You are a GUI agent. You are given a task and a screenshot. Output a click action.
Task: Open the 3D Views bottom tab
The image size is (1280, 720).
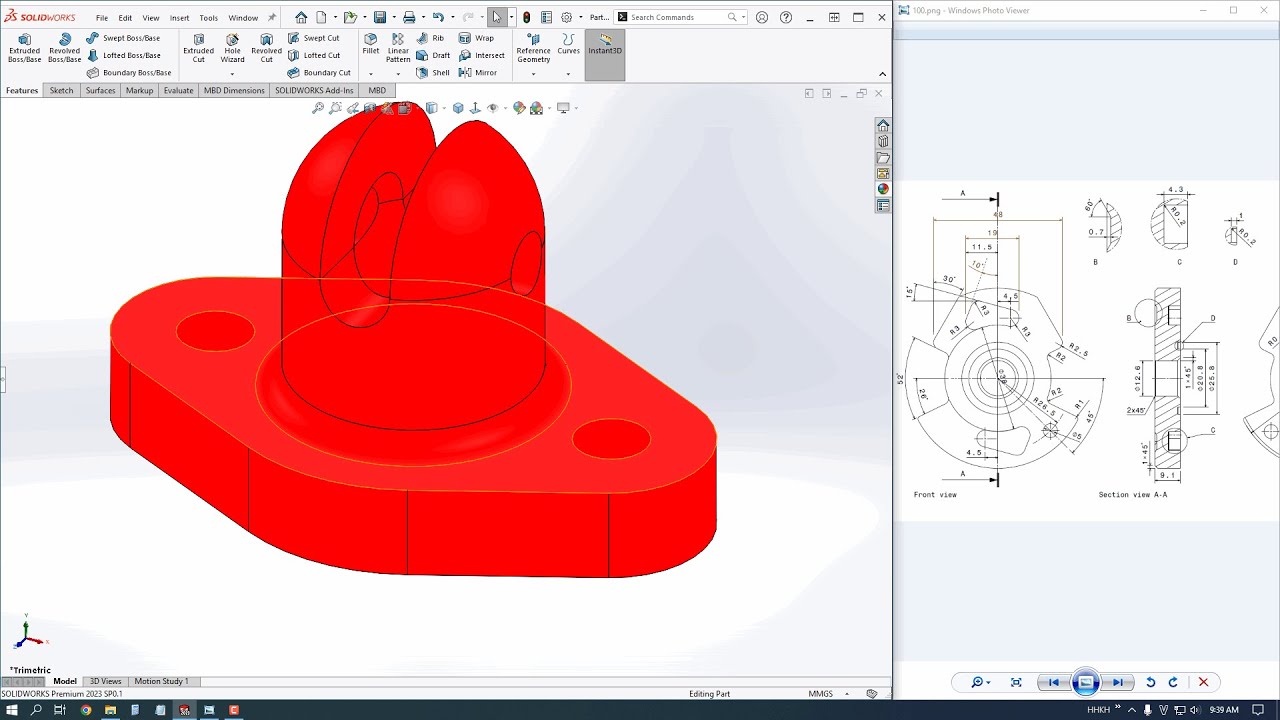point(105,681)
